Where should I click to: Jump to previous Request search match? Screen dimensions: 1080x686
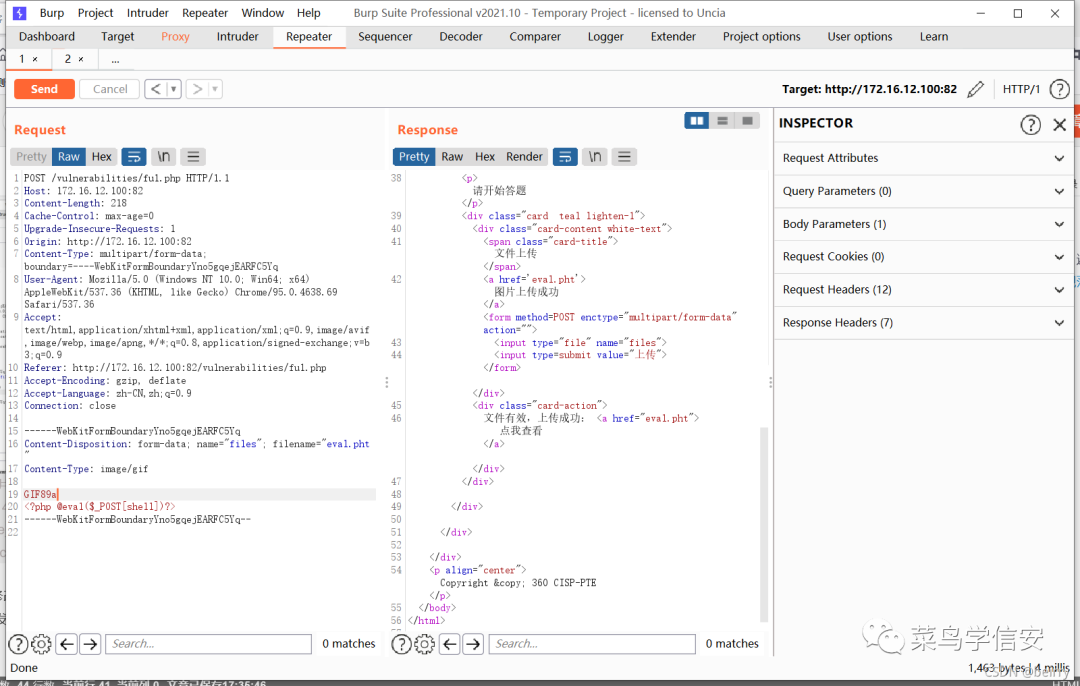(67, 644)
